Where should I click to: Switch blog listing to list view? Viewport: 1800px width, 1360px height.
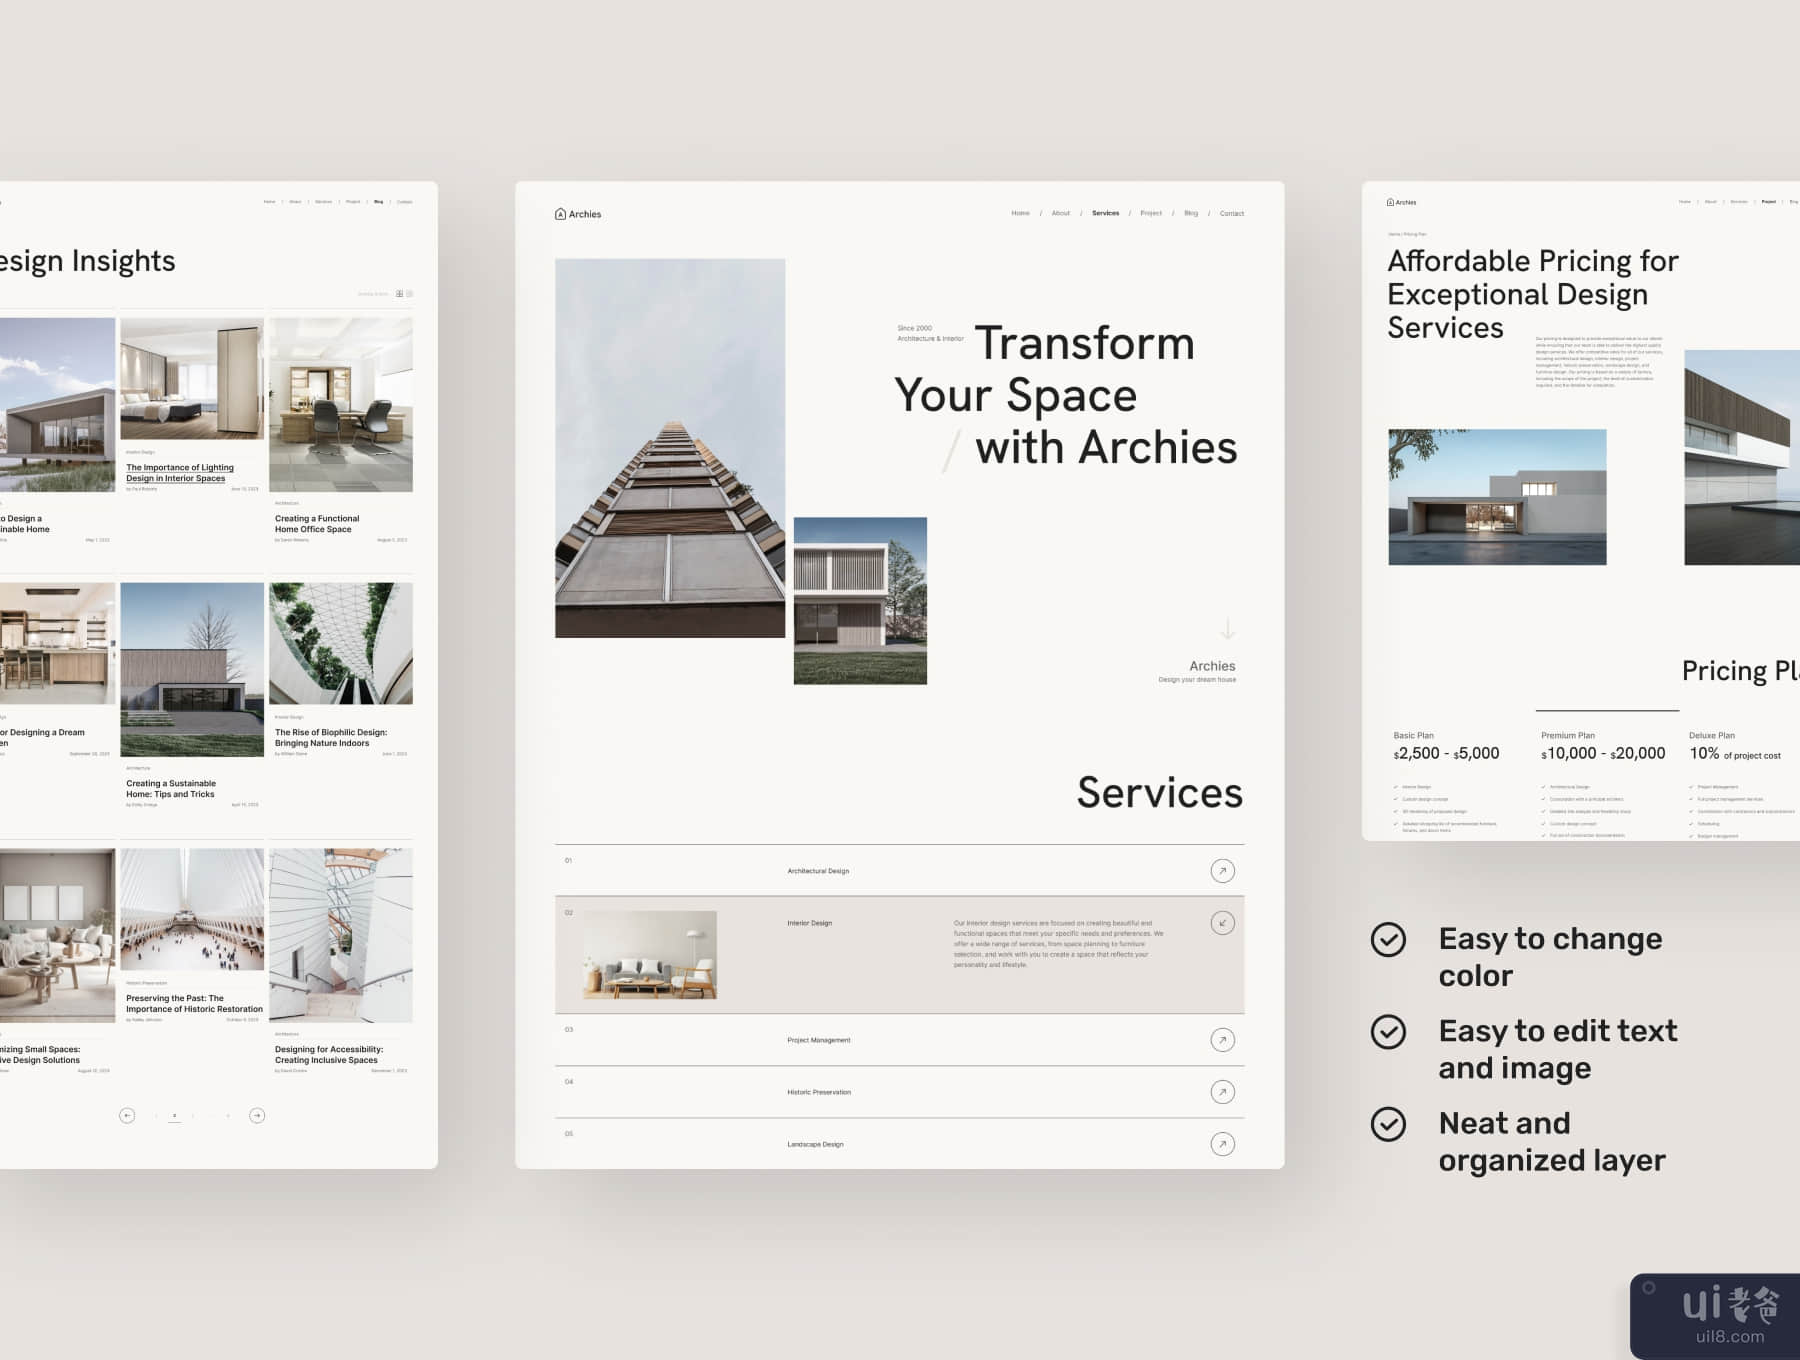(410, 294)
